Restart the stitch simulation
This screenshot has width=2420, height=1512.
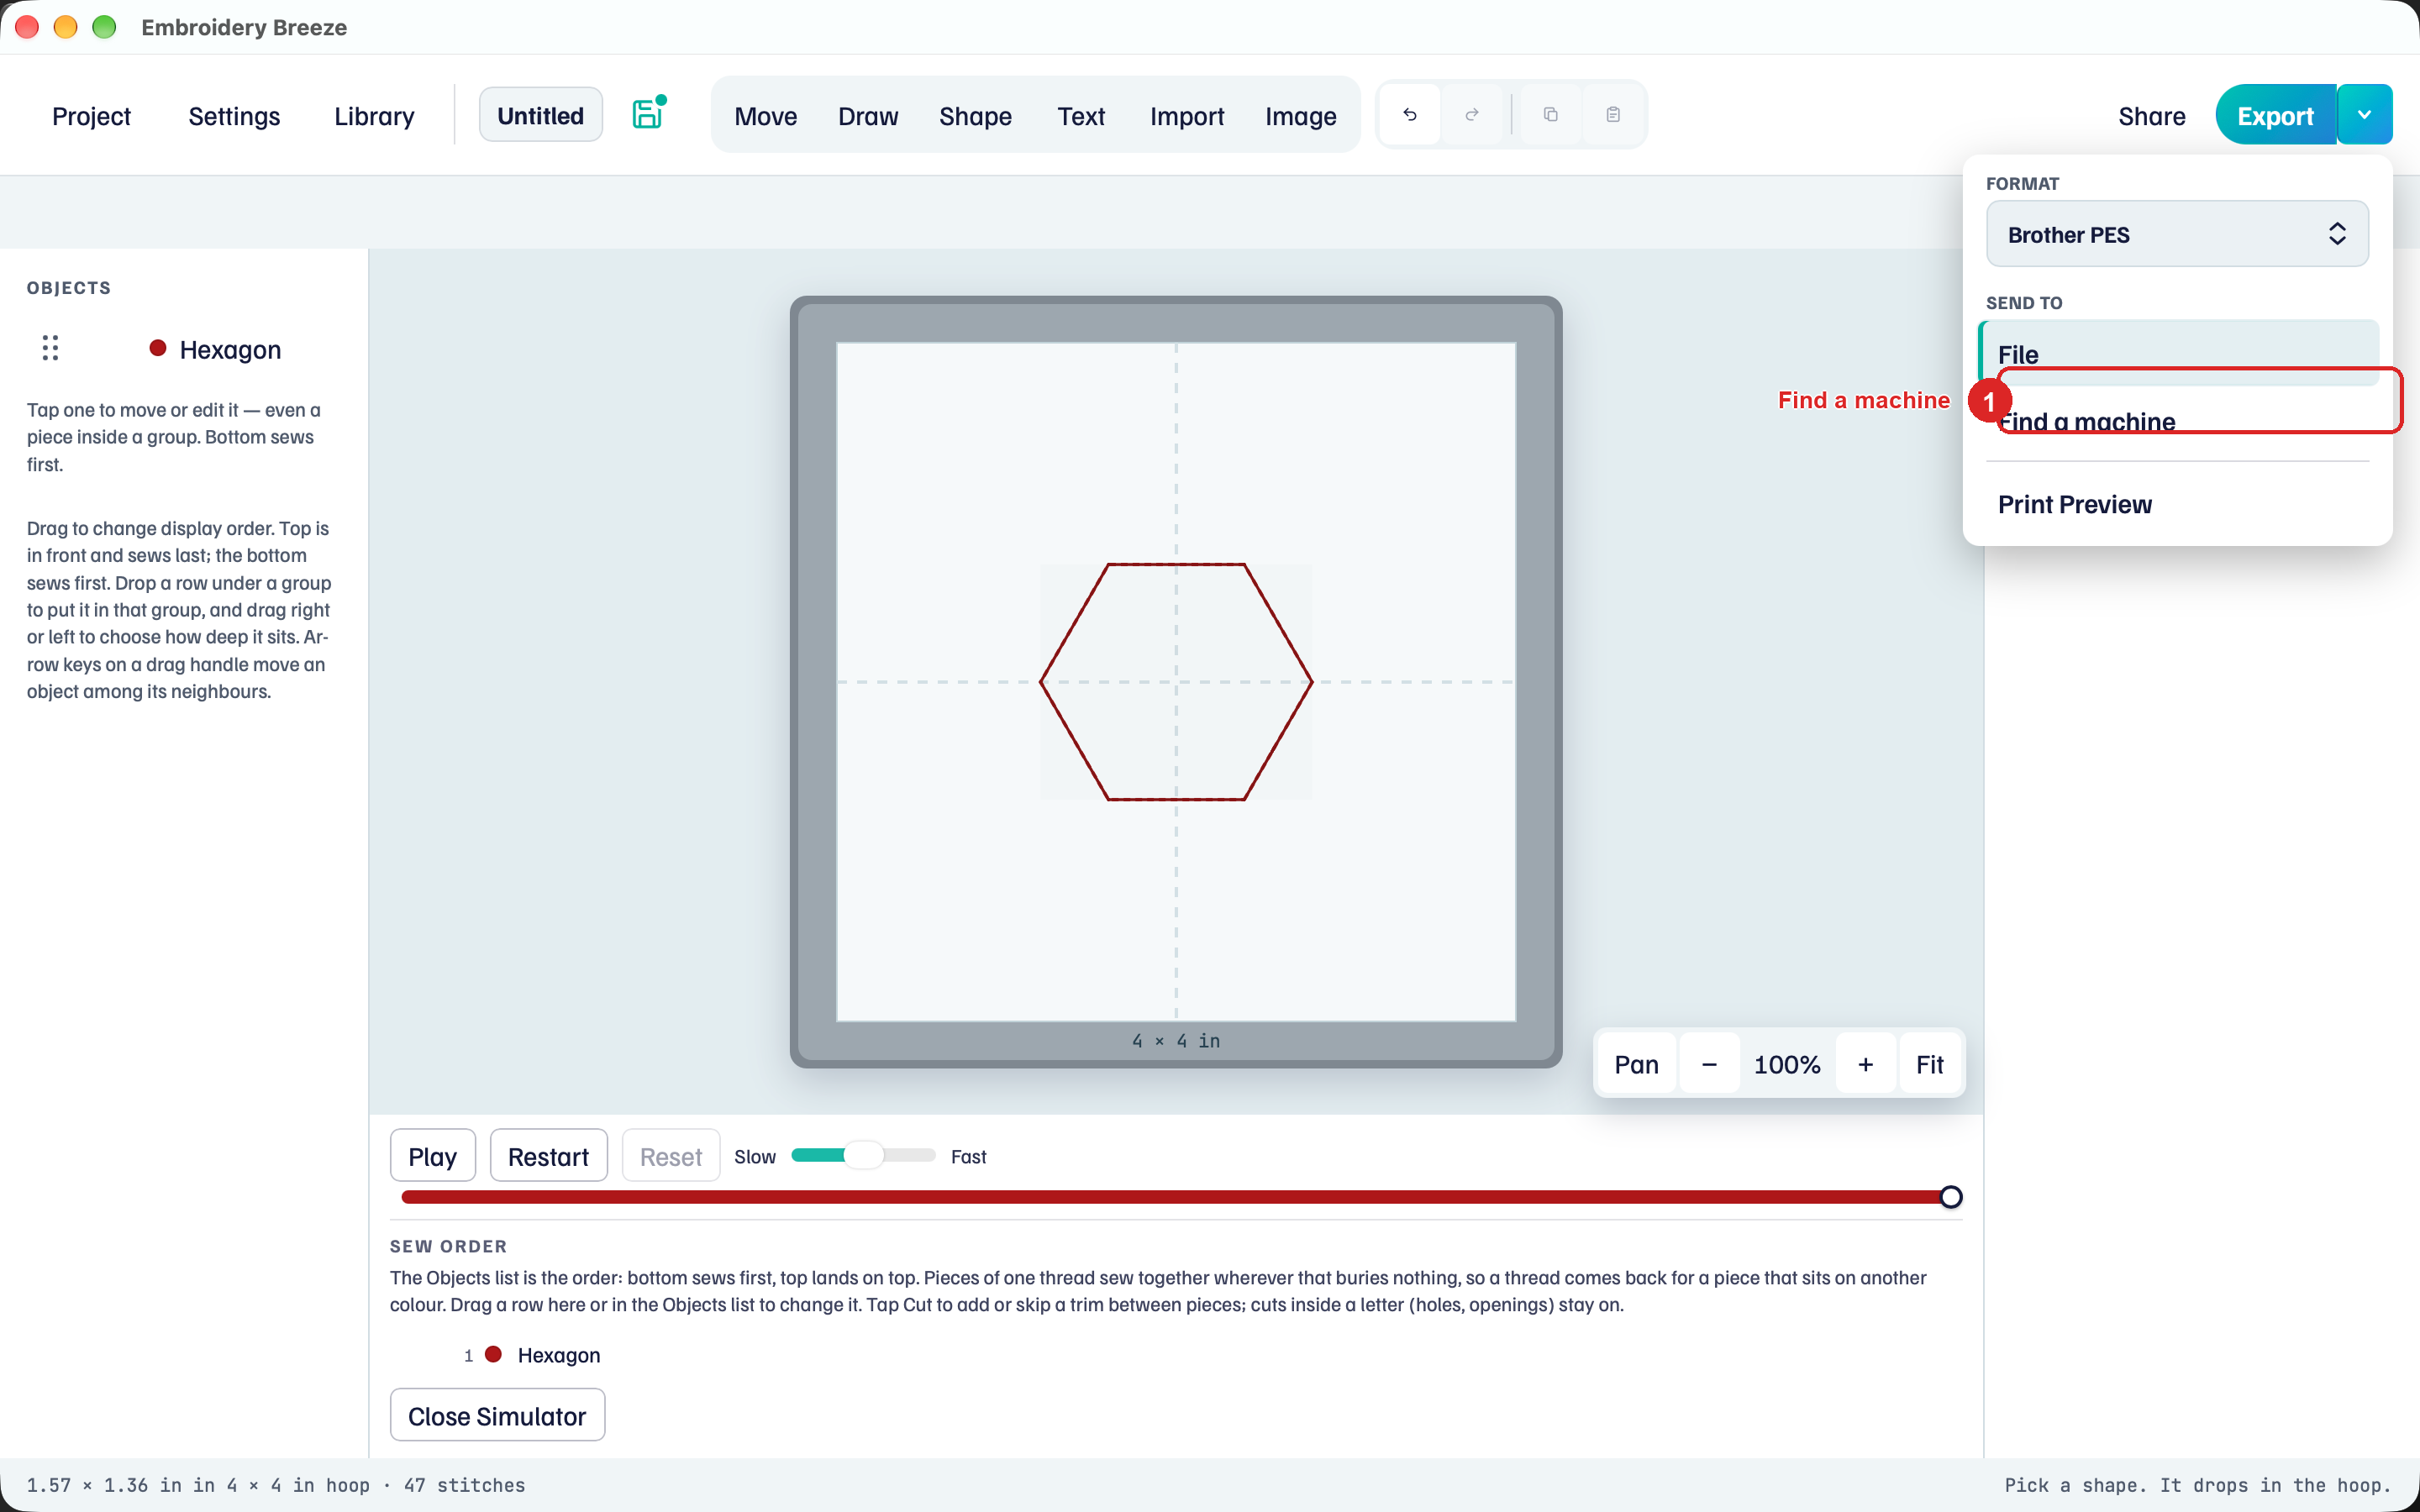548,1156
